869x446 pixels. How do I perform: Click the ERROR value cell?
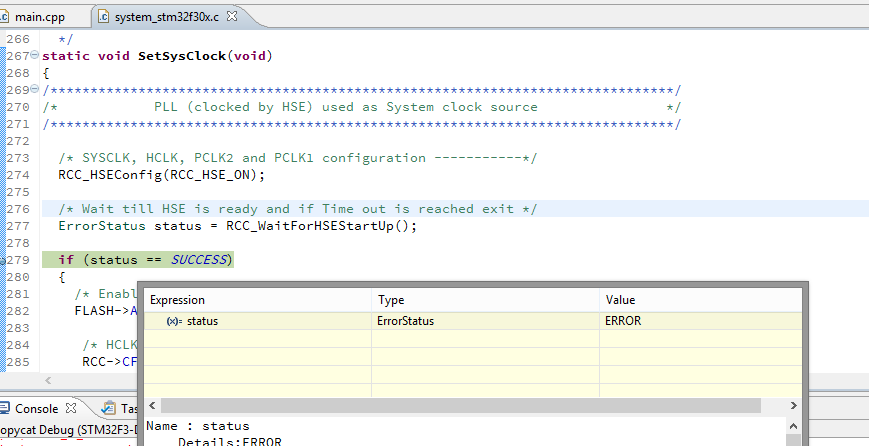click(x=623, y=321)
